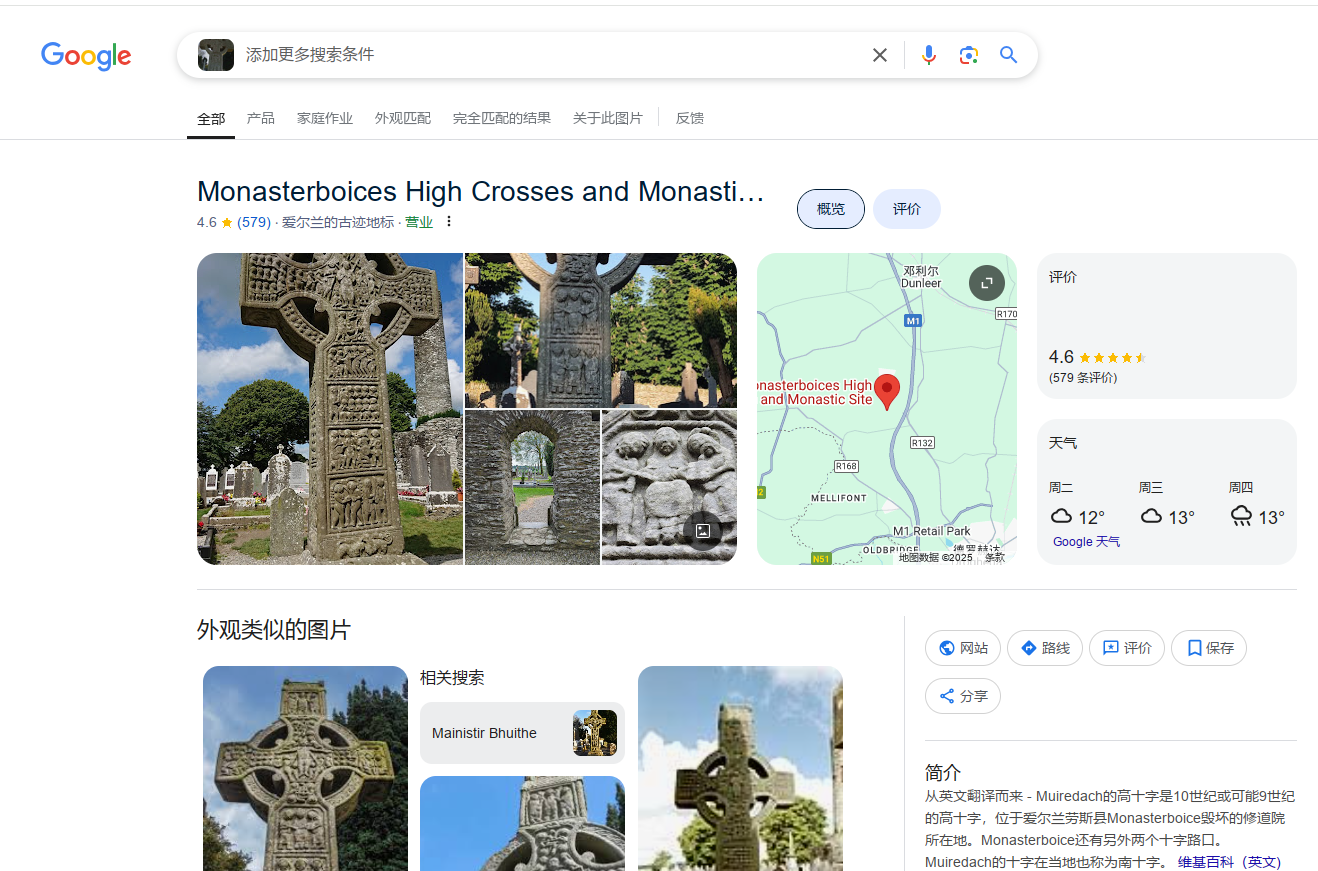Click the 爱尔兰的古迹地标 category text

pyautogui.click(x=338, y=222)
